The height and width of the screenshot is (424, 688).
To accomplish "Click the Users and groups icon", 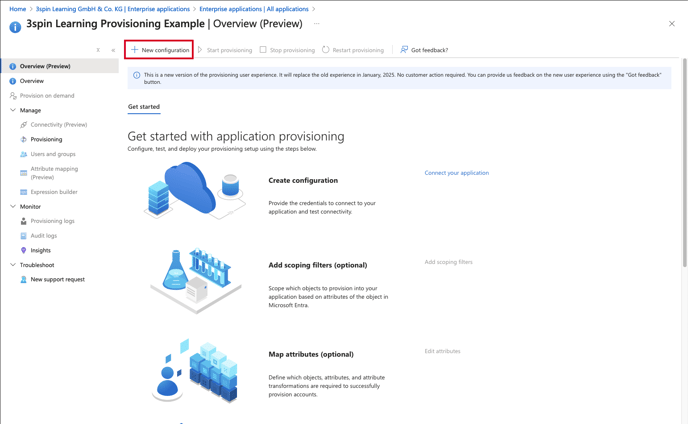I will tap(24, 155).
